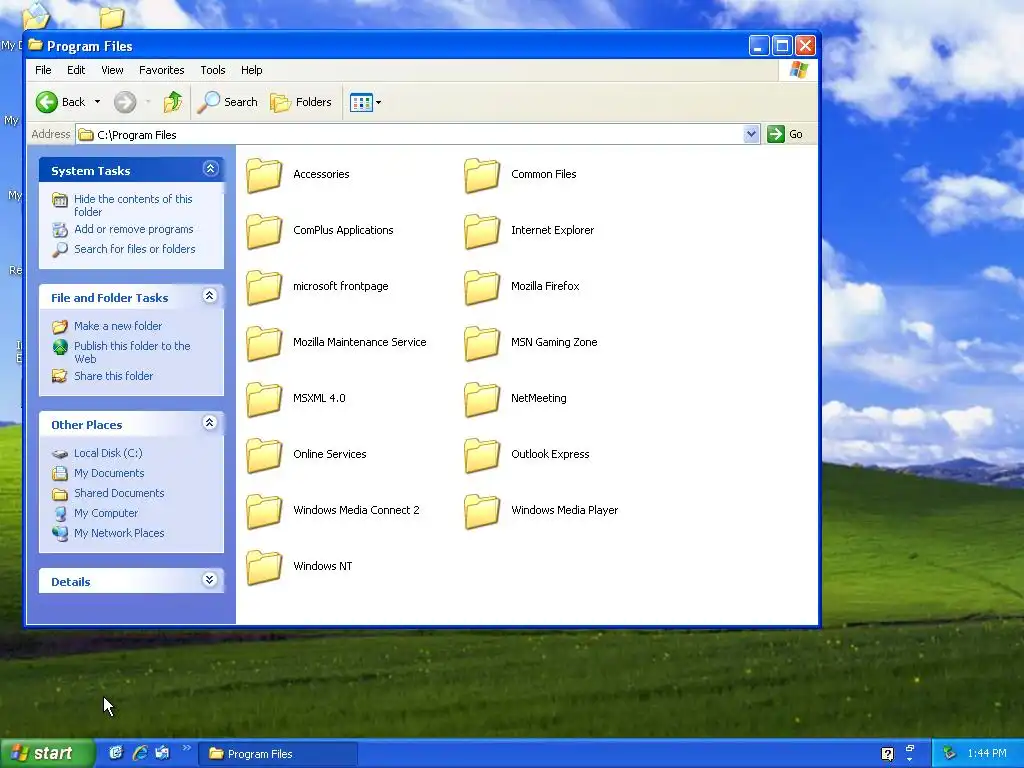
Task: Click the Start button
Action: pyautogui.click(x=47, y=754)
